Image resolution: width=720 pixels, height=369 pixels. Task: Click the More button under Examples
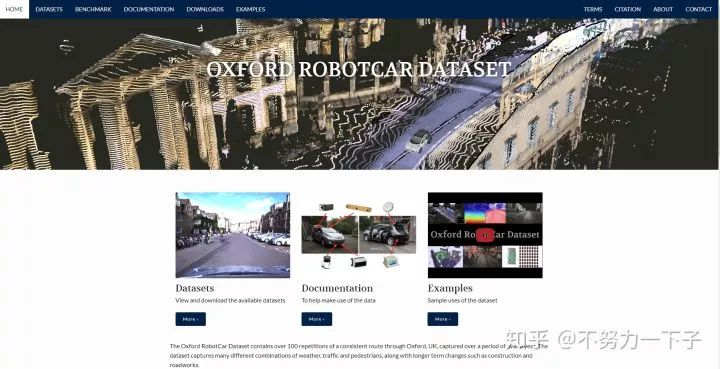tap(443, 319)
